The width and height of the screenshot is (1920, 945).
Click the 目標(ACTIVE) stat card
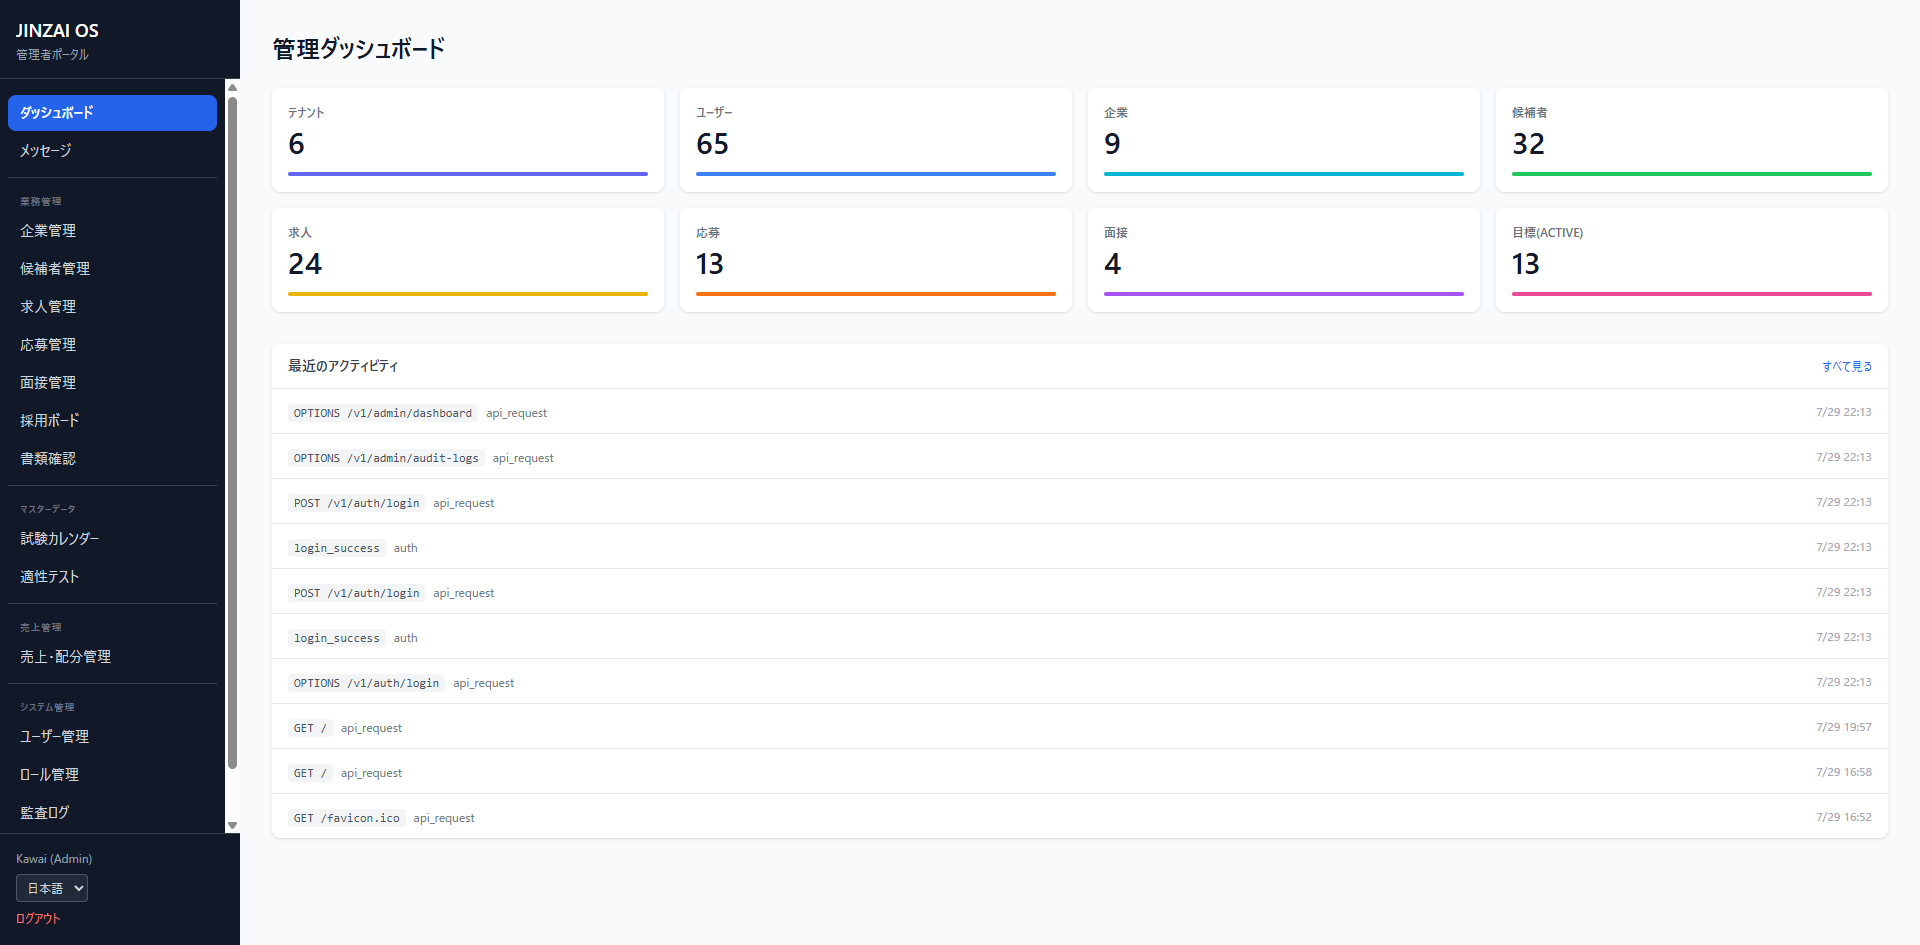(x=1692, y=260)
